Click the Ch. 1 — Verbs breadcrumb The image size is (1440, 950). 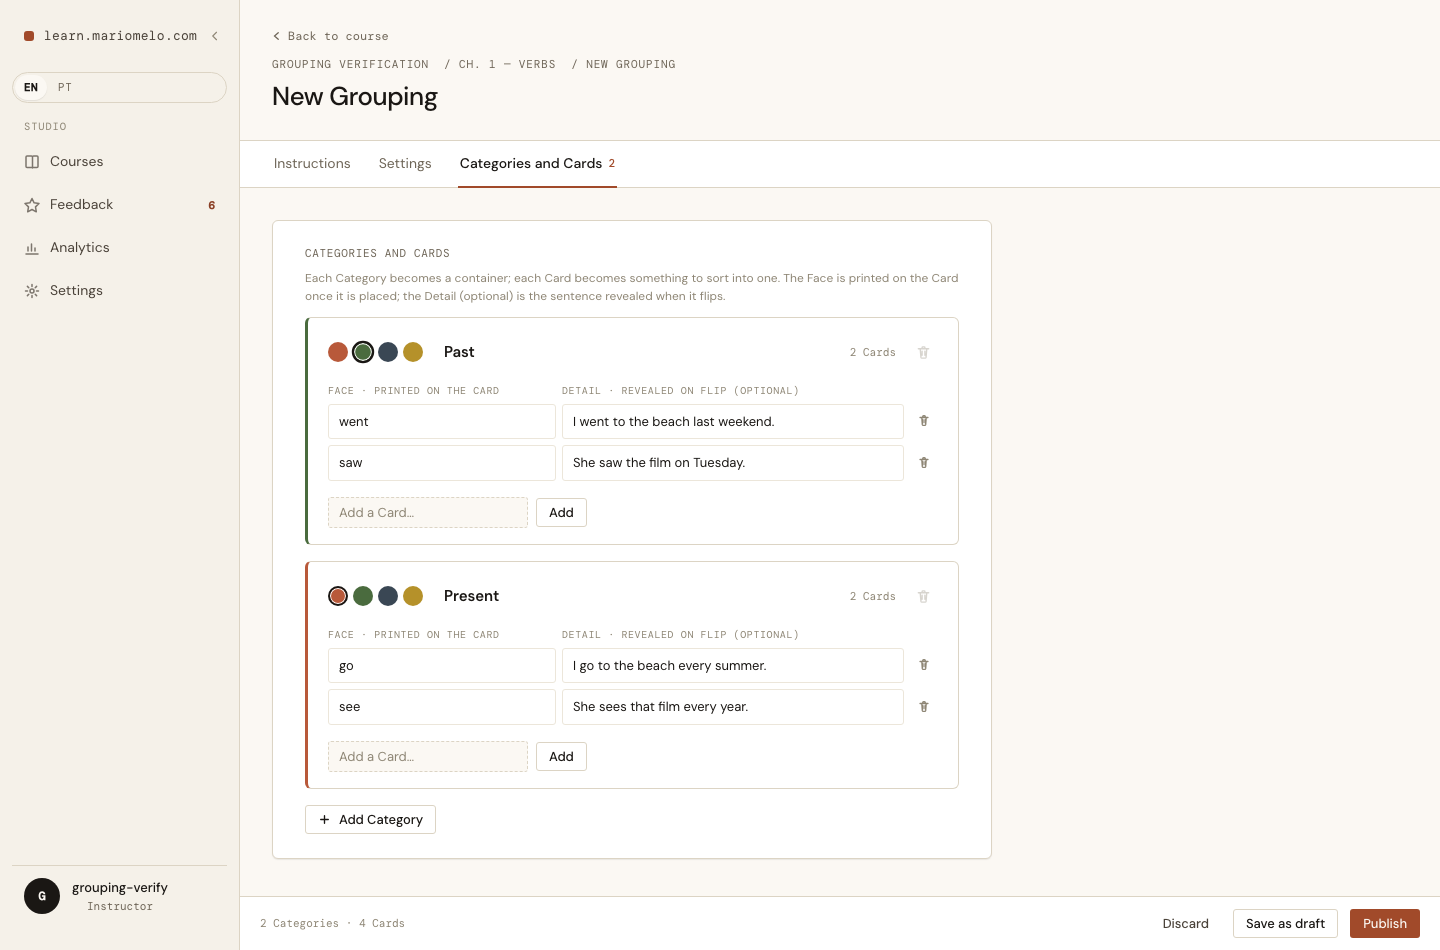(507, 64)
